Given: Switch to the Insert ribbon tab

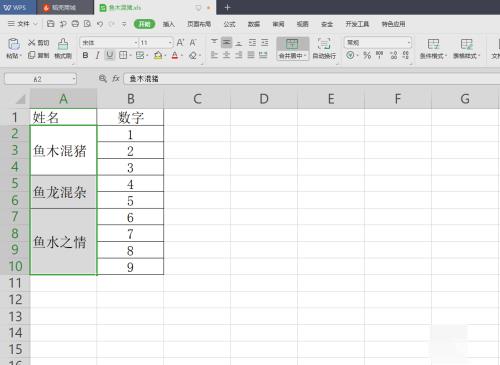Looking at the screenshot, I should [168, 24].
